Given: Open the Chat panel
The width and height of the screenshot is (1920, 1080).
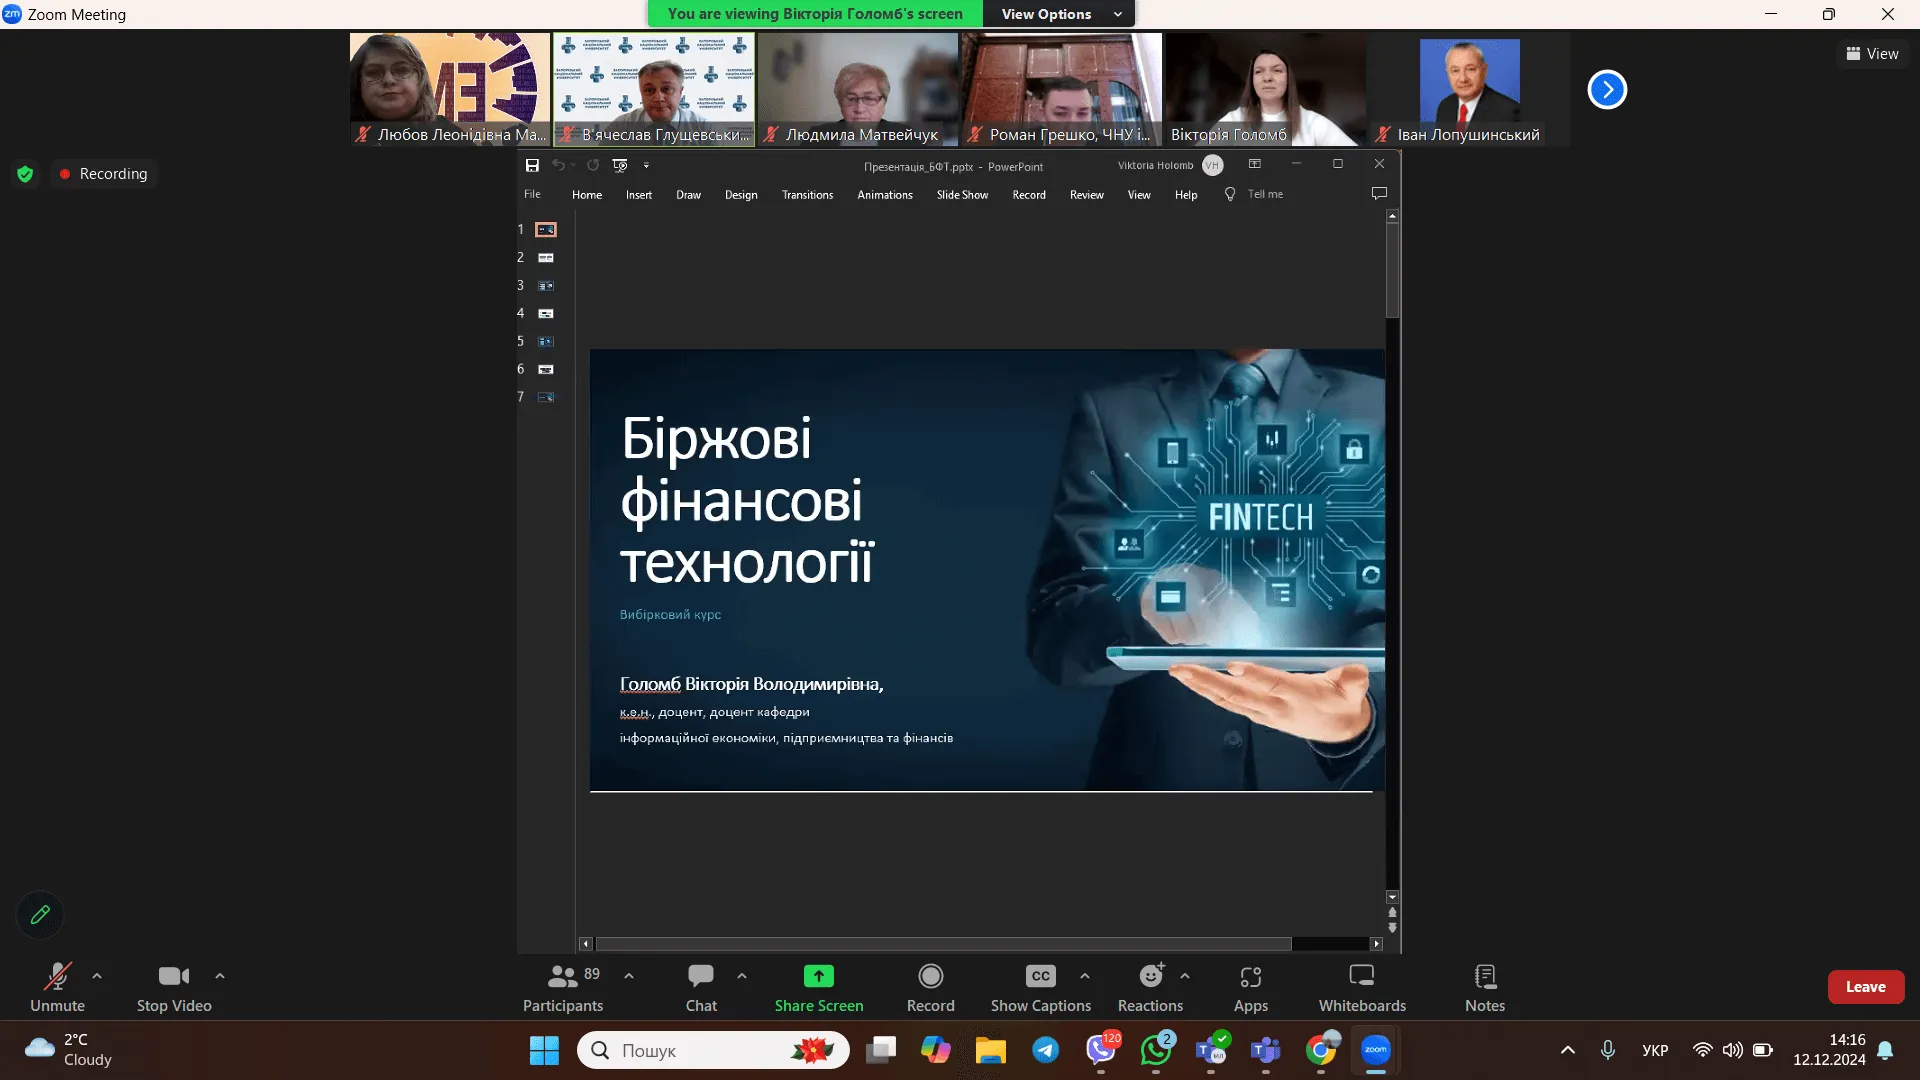Looking at the screenshot, I should [x=701, y=976].
